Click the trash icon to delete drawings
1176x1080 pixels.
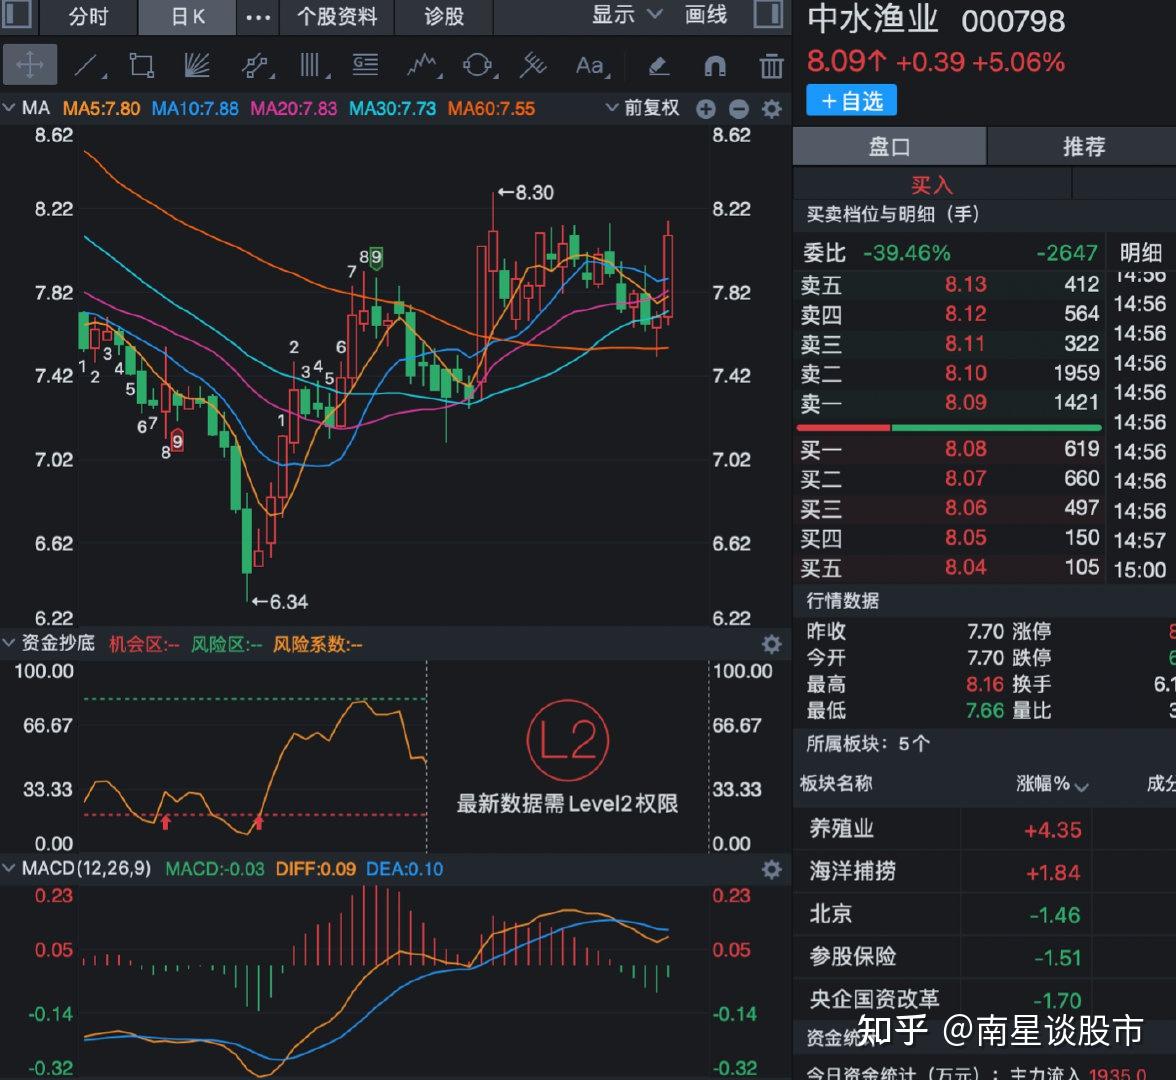(770, 64)
